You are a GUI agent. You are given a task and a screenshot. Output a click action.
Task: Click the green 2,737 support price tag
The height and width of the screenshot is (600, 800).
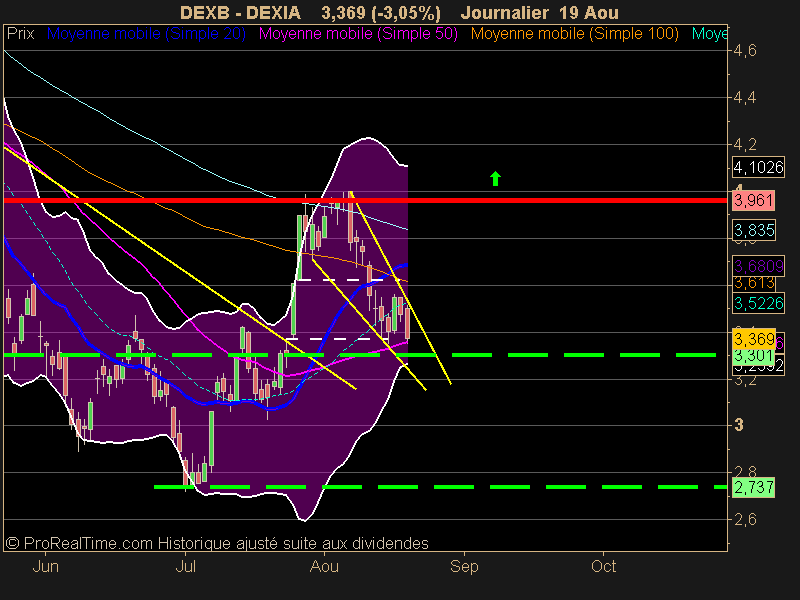click(x=754, y=487)
